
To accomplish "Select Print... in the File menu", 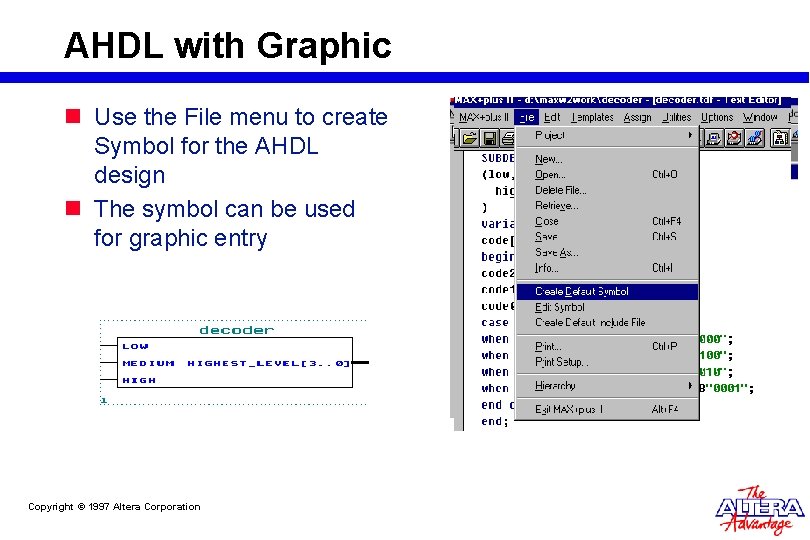I will 608,346.
